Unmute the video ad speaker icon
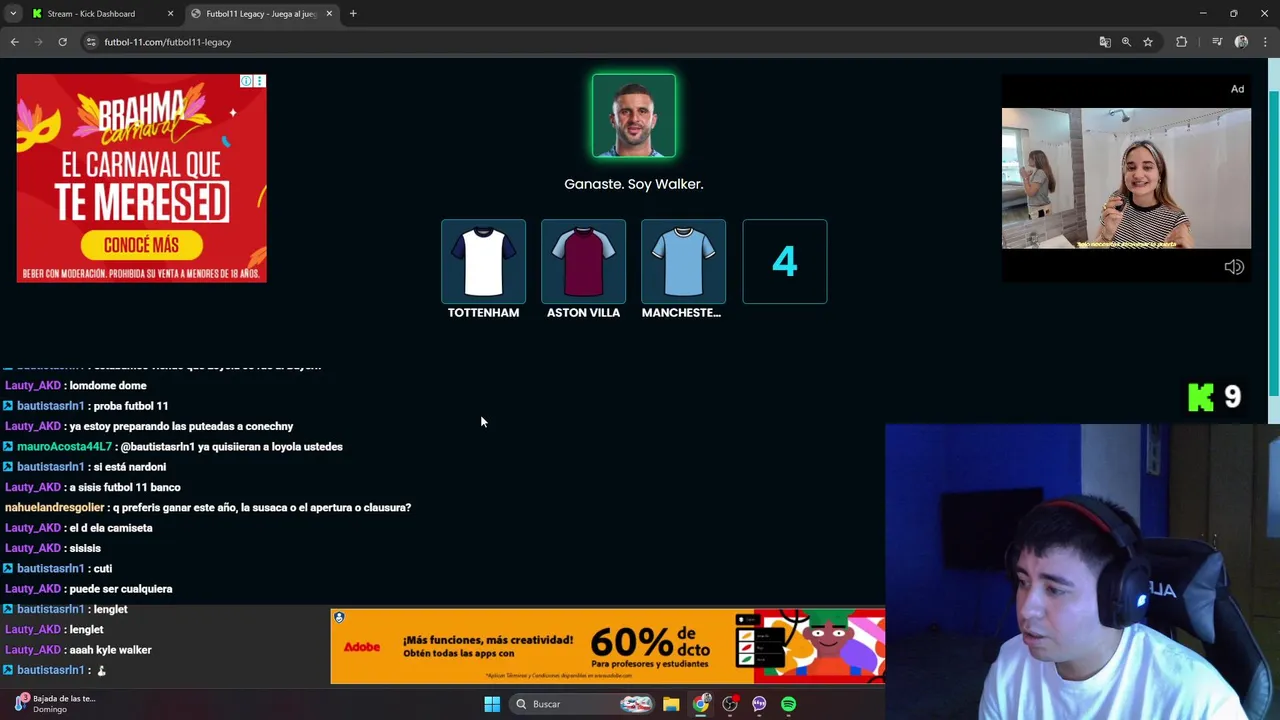The height and width of the screenshot is (720, 1280). [1234, 267]
